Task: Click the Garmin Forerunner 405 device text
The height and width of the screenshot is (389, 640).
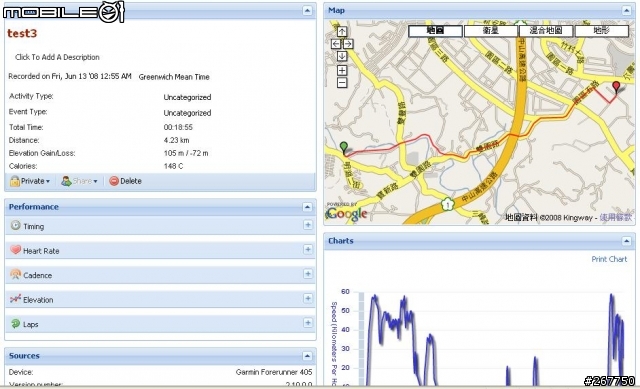Action: point(273,372)
